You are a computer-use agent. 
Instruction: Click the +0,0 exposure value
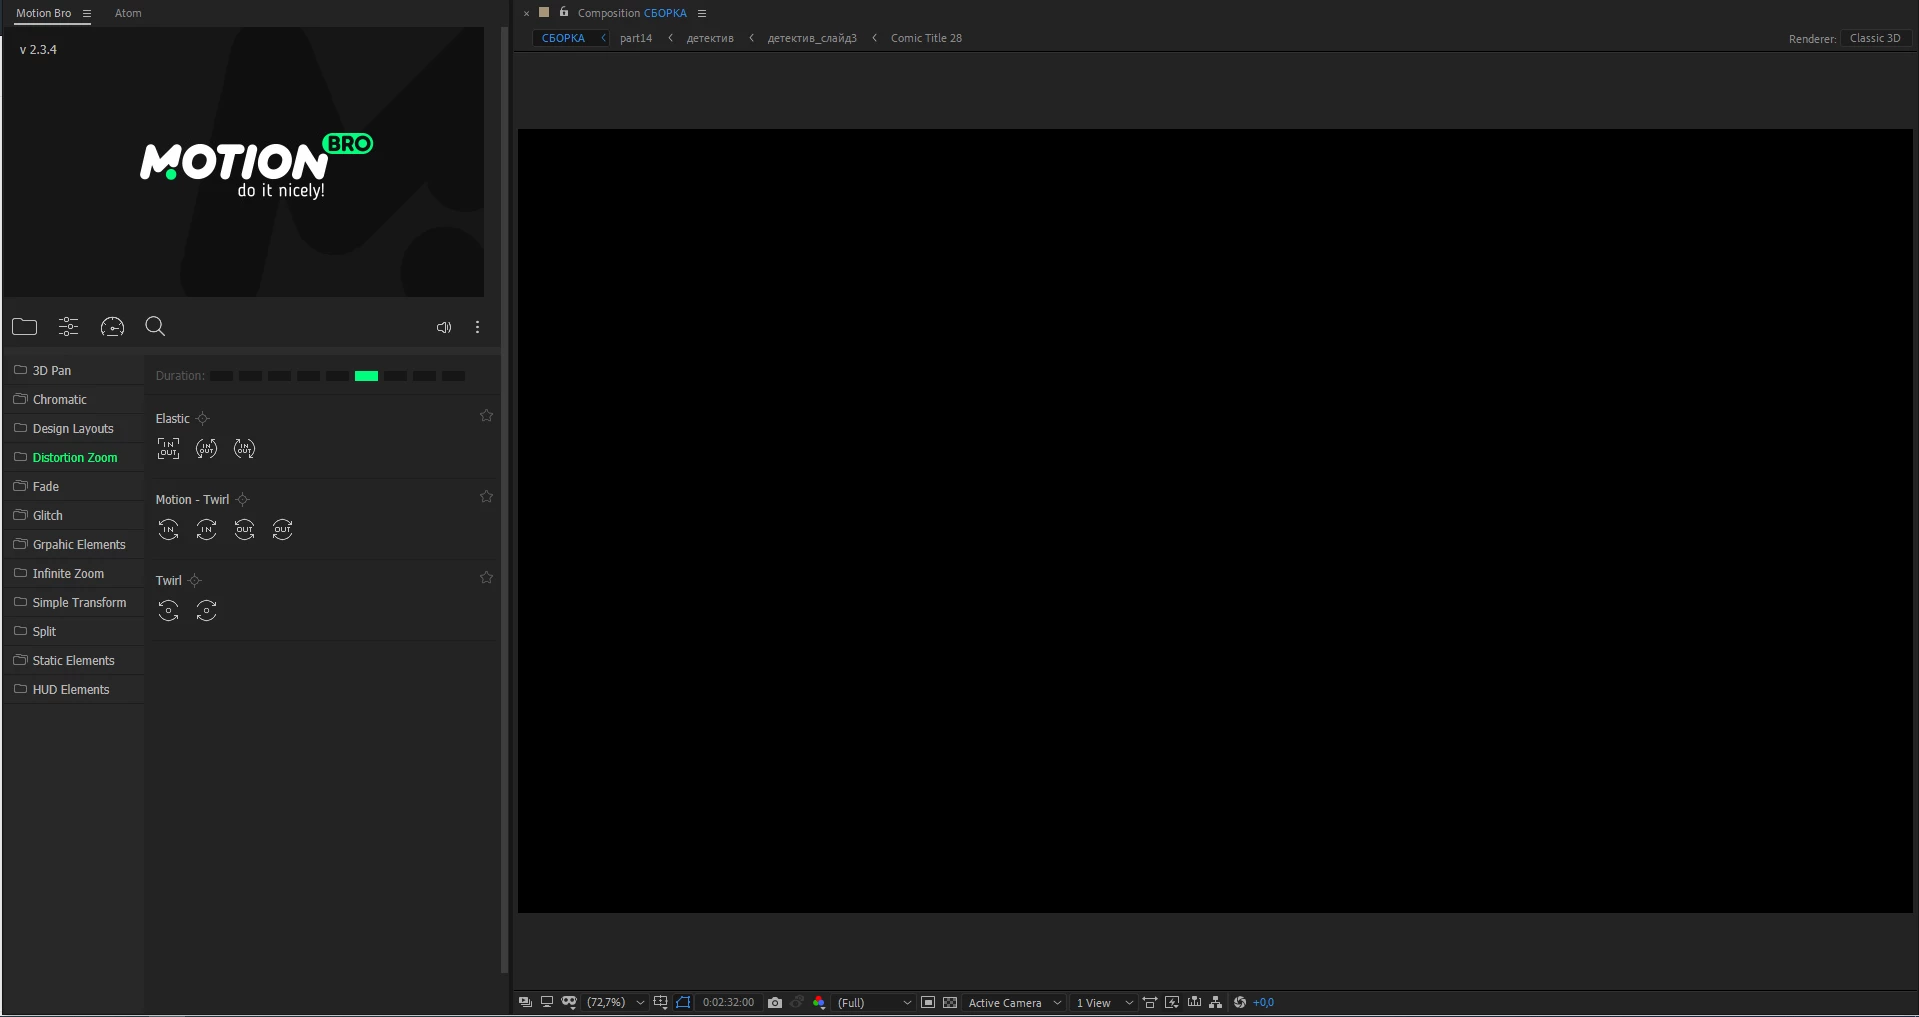pyautogui.click(x=1263, y=1002)
